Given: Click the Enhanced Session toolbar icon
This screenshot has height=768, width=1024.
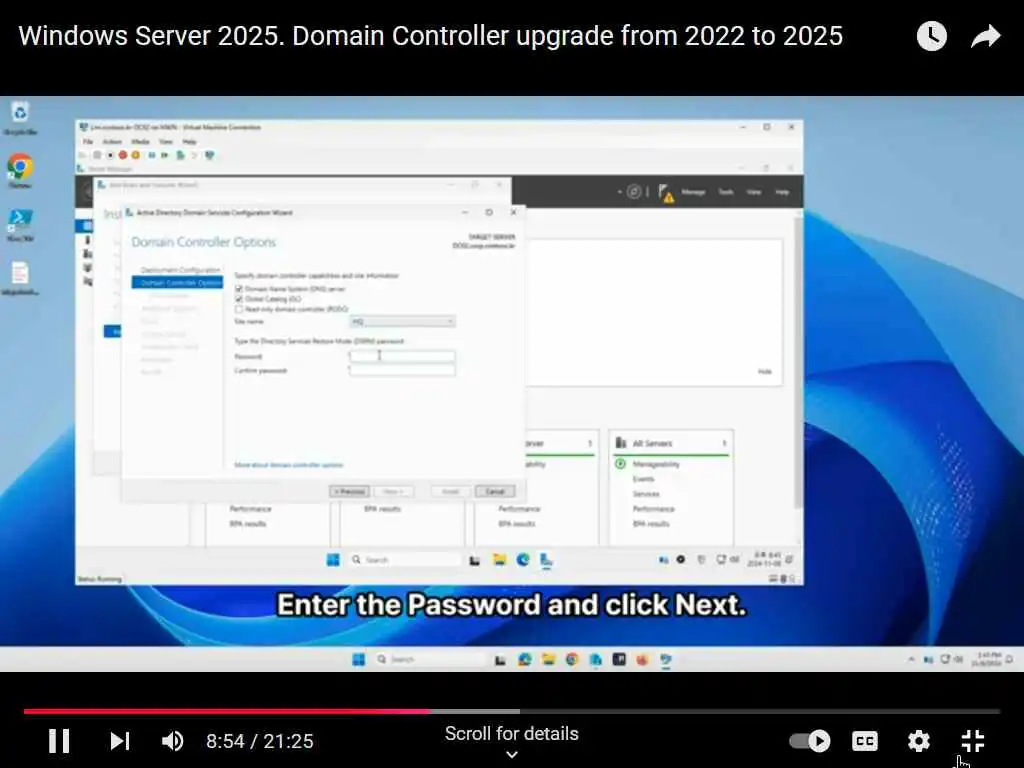Looking at the screenshot, I should point(210,155).
